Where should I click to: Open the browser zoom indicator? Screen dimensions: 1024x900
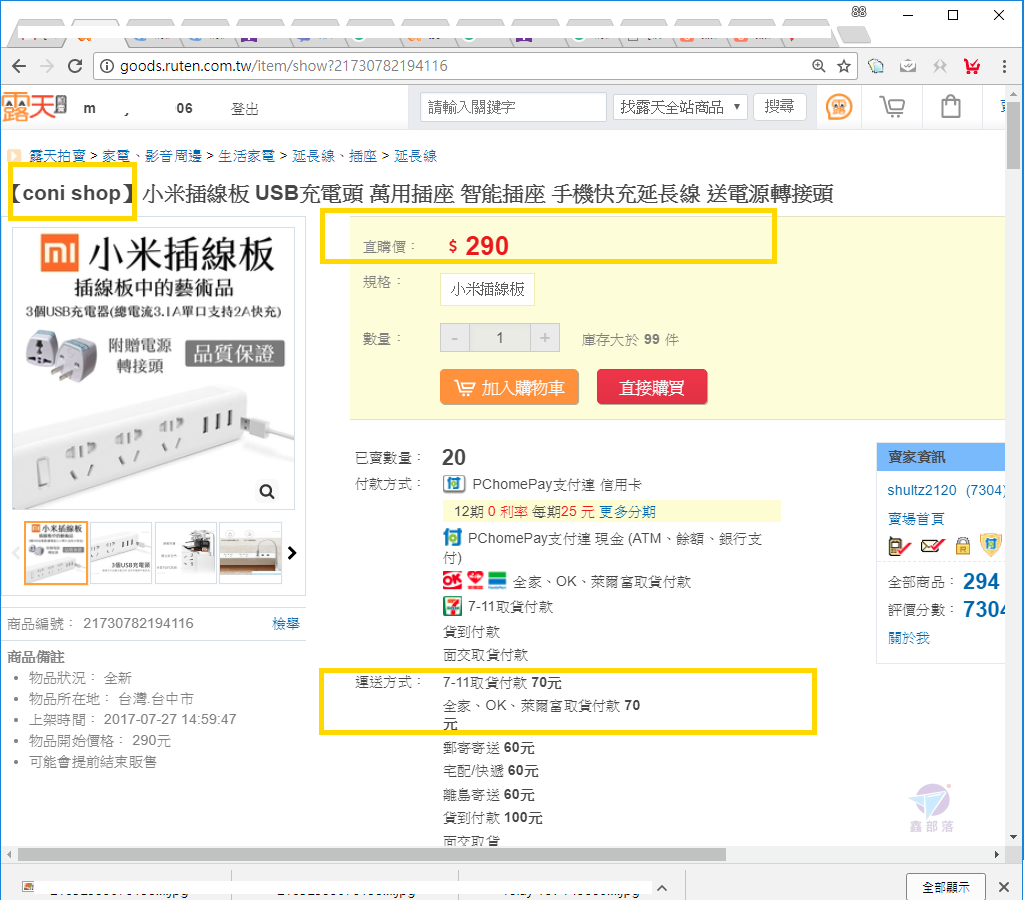click(818, 66)
